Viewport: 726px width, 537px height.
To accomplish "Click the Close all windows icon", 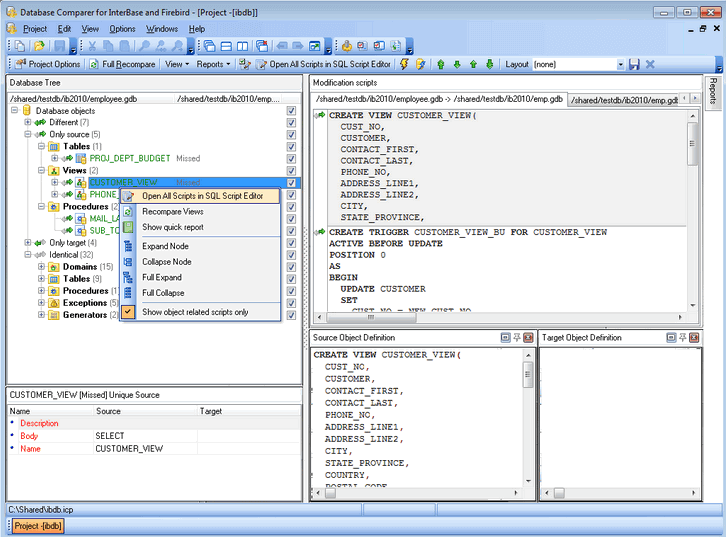I will pos(262,46).
